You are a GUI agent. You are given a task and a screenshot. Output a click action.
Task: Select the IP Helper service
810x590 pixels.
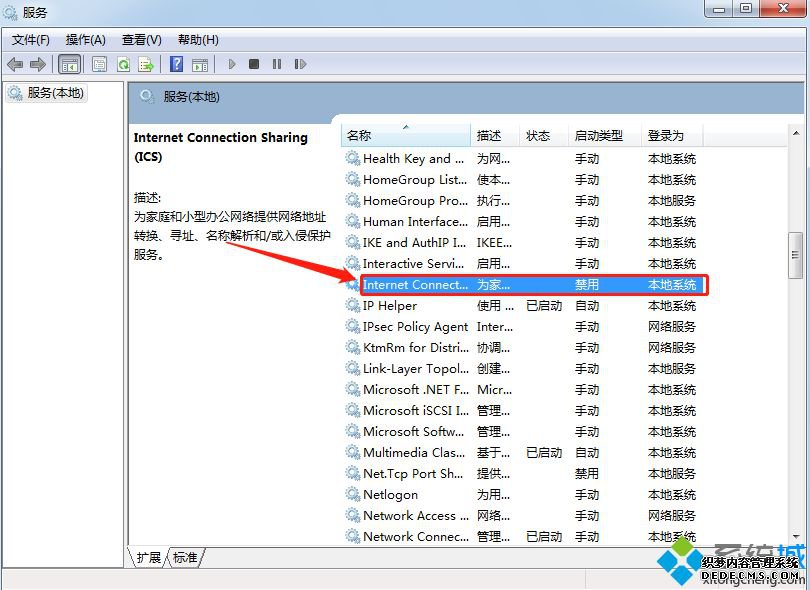[x=522, y=306]
